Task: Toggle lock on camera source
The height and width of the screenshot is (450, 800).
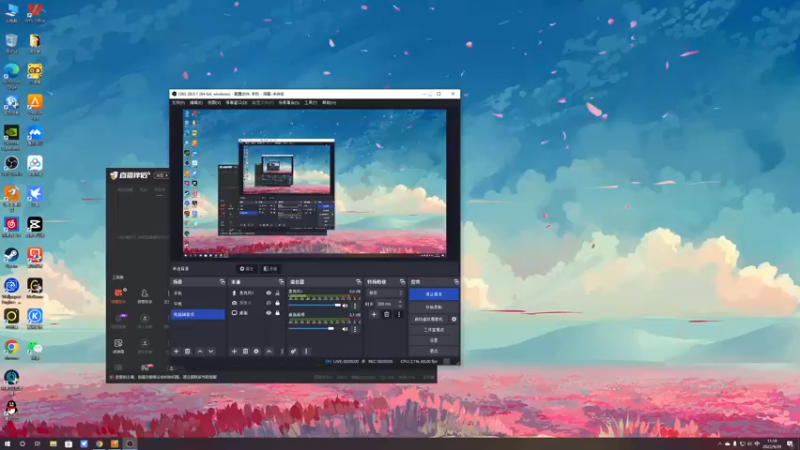Action: [278, 303]
